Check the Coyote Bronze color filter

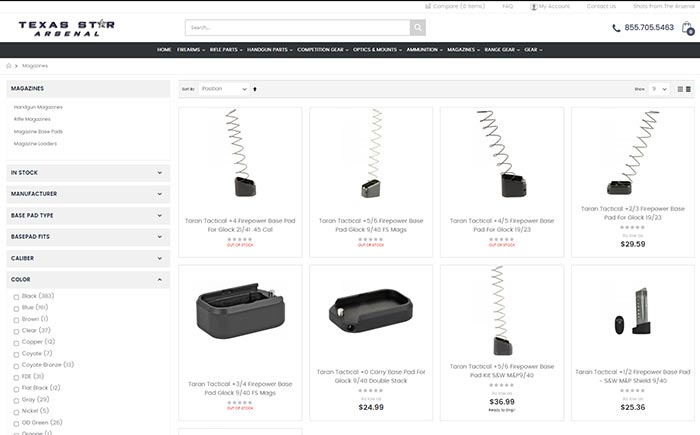pos(16,366)
